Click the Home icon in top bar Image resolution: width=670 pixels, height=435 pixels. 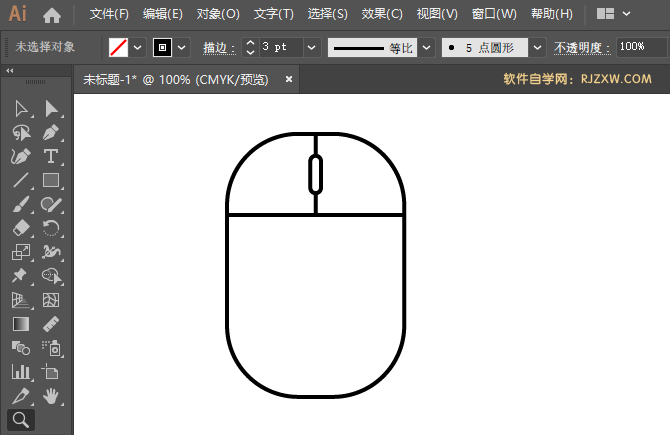click(52, 15)
